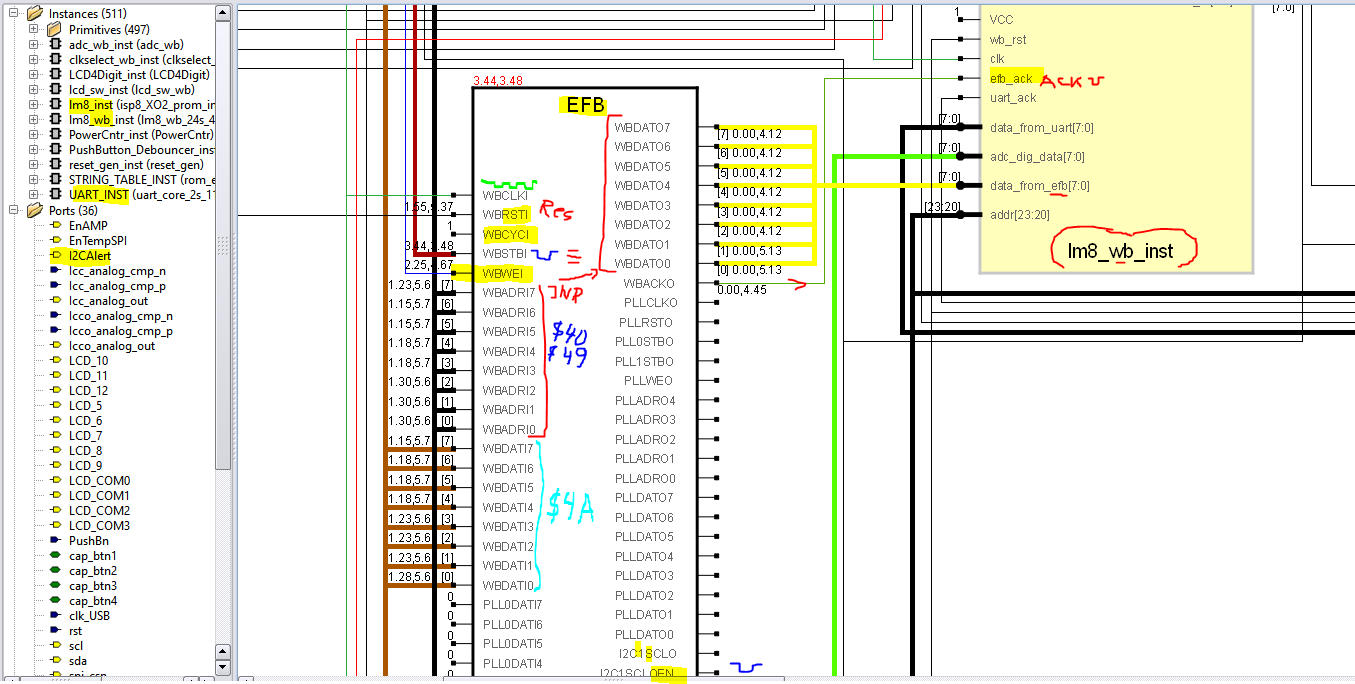Click the tree scrollbar top up arrow
The width and height of the screenshot is (1355, 684).
pyautogui.click(x=223, y=12)
